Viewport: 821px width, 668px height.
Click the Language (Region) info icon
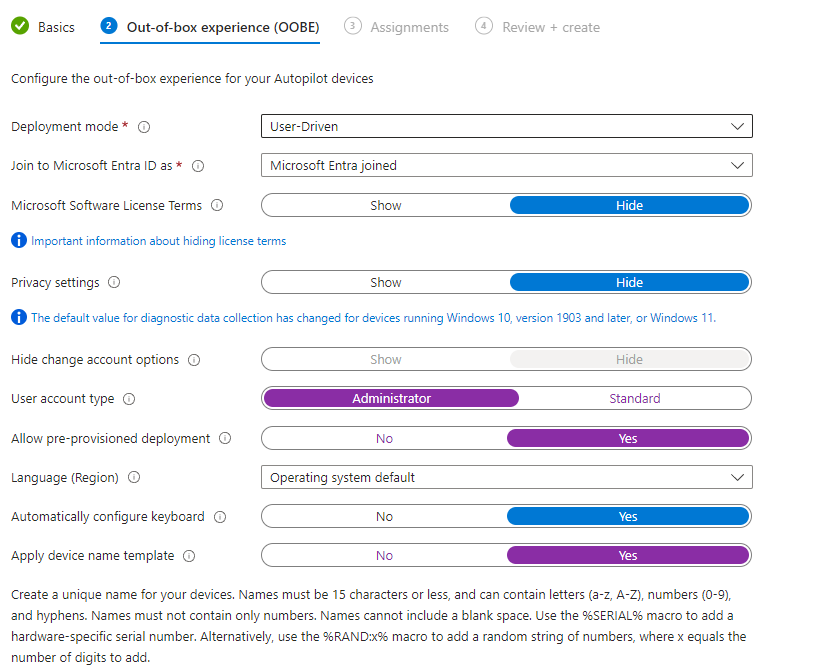pyautogui.click(x=134, y=477)
